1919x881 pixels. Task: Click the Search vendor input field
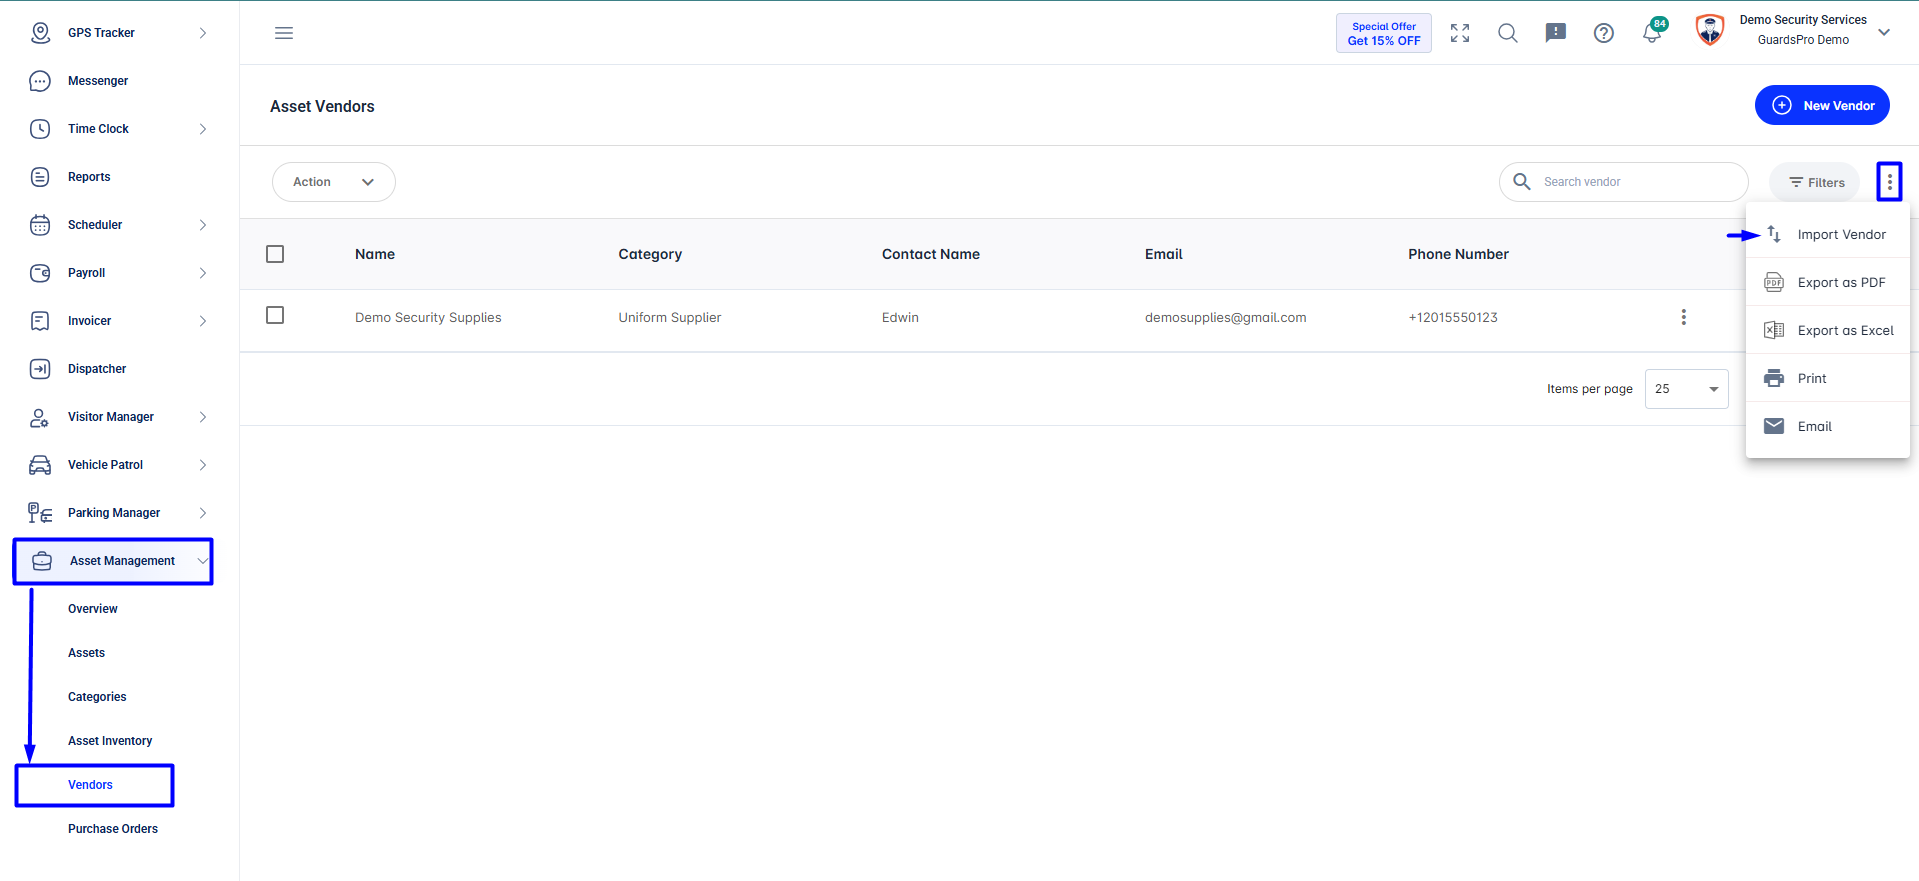pyautogui.click(x=1624, y=182)
